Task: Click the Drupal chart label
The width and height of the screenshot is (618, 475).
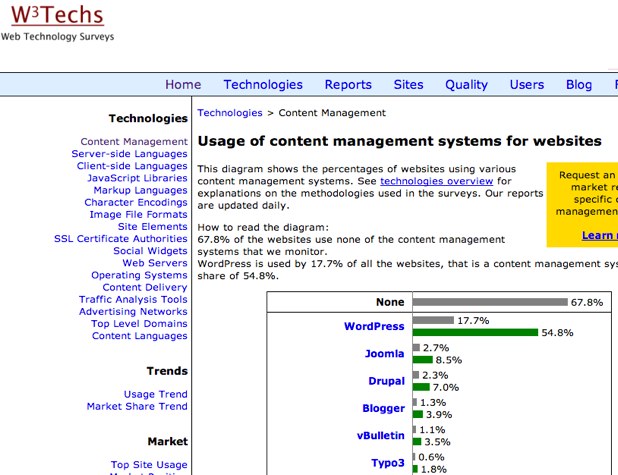Action: pos(387,381)
